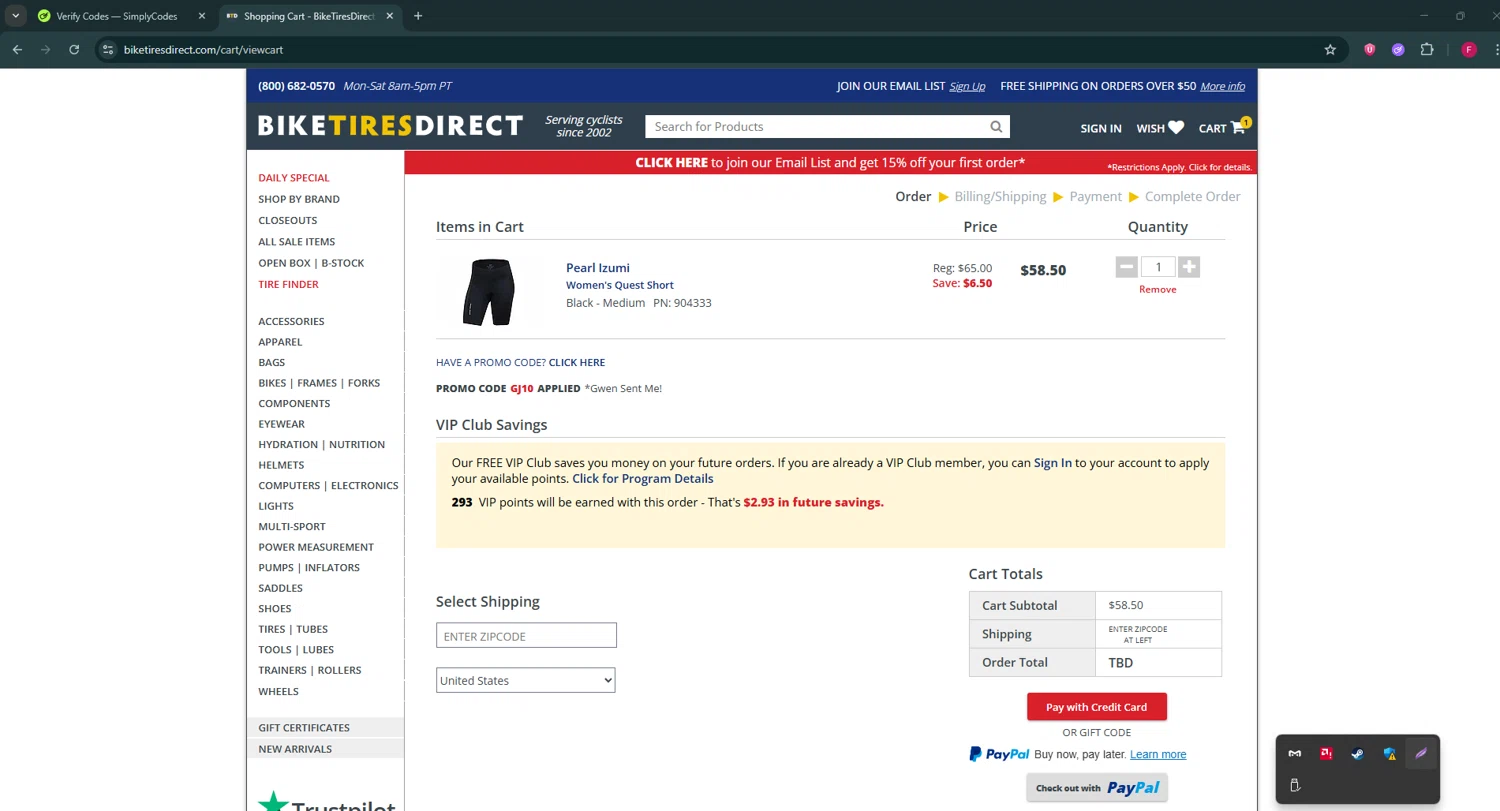Open HELMETS category
This screenshot has width=1500, height=811.
click(281, 465)
